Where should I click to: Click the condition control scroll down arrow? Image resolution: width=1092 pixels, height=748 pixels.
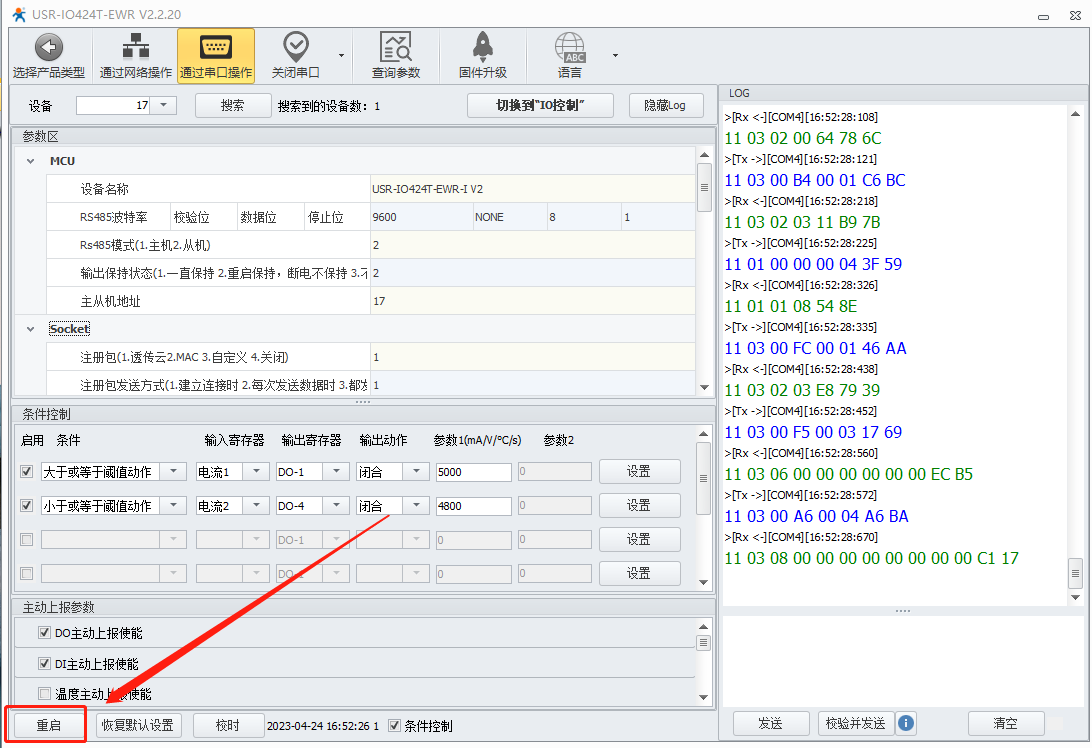pos(703,582)
